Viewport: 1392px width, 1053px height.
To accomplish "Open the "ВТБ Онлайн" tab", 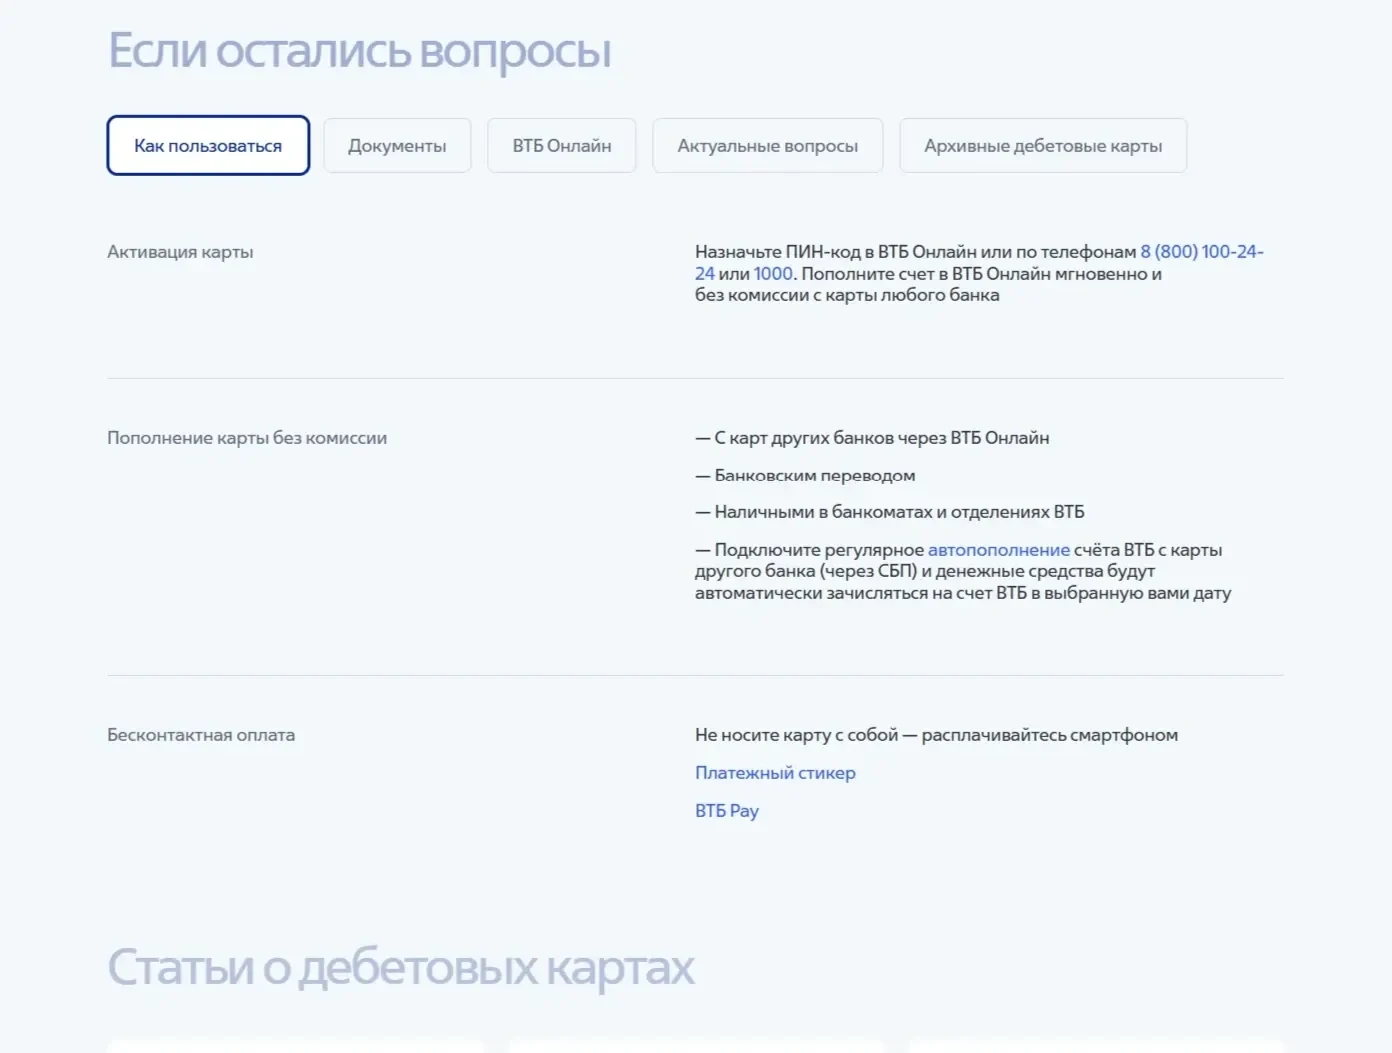I will tap(562, 146).
